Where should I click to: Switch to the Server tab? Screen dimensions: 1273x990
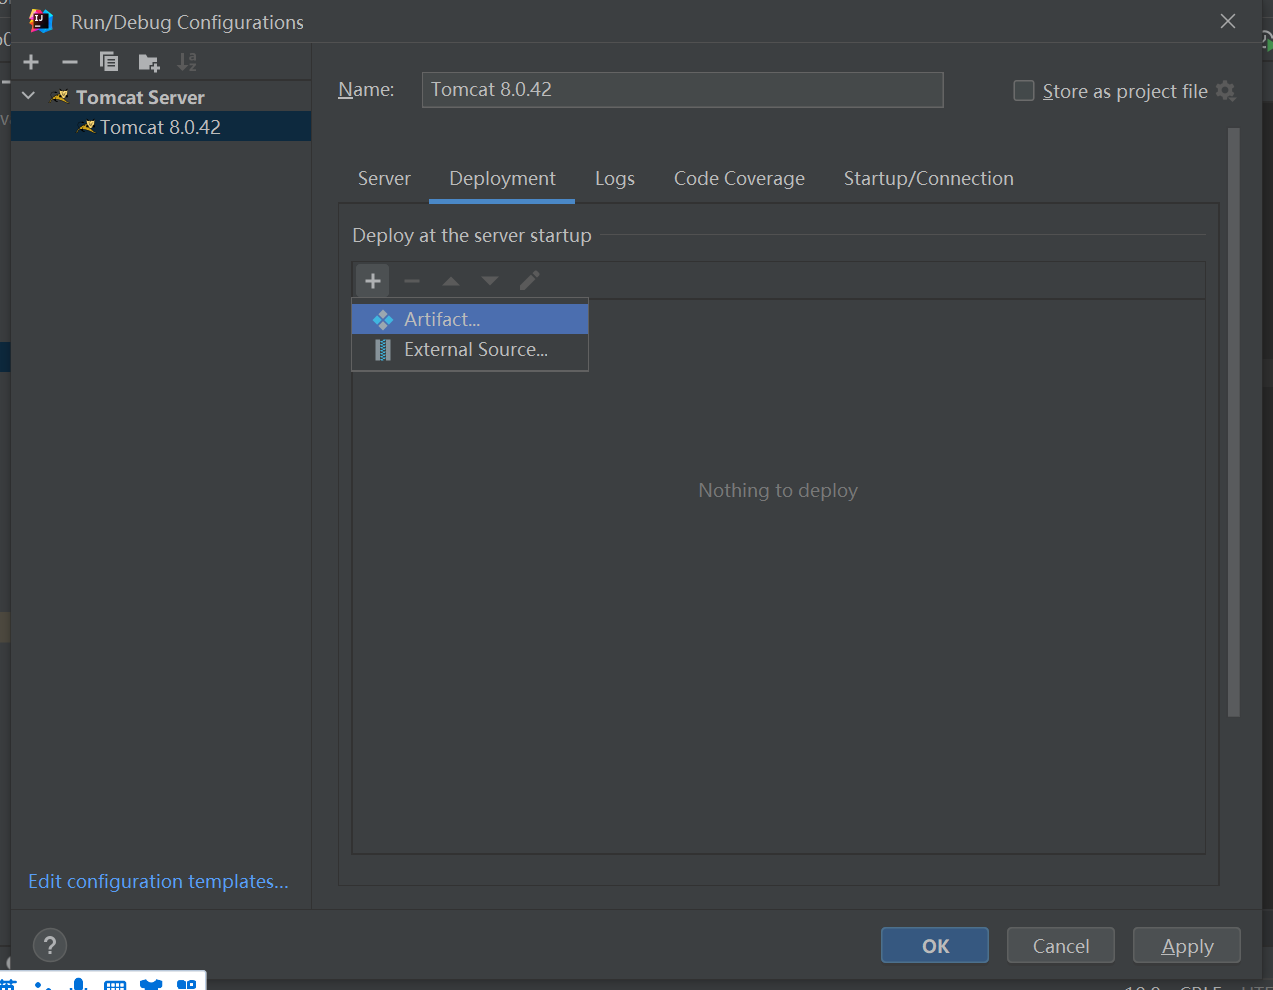(x=384, y=178)
